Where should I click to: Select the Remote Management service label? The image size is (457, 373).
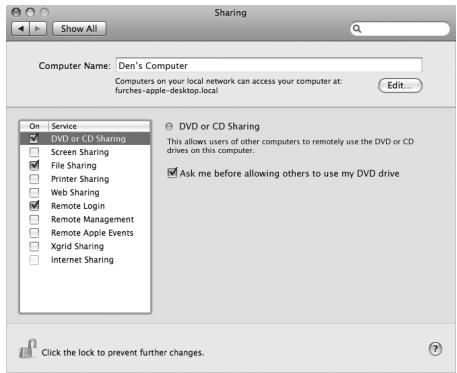(x=92, y=219)
